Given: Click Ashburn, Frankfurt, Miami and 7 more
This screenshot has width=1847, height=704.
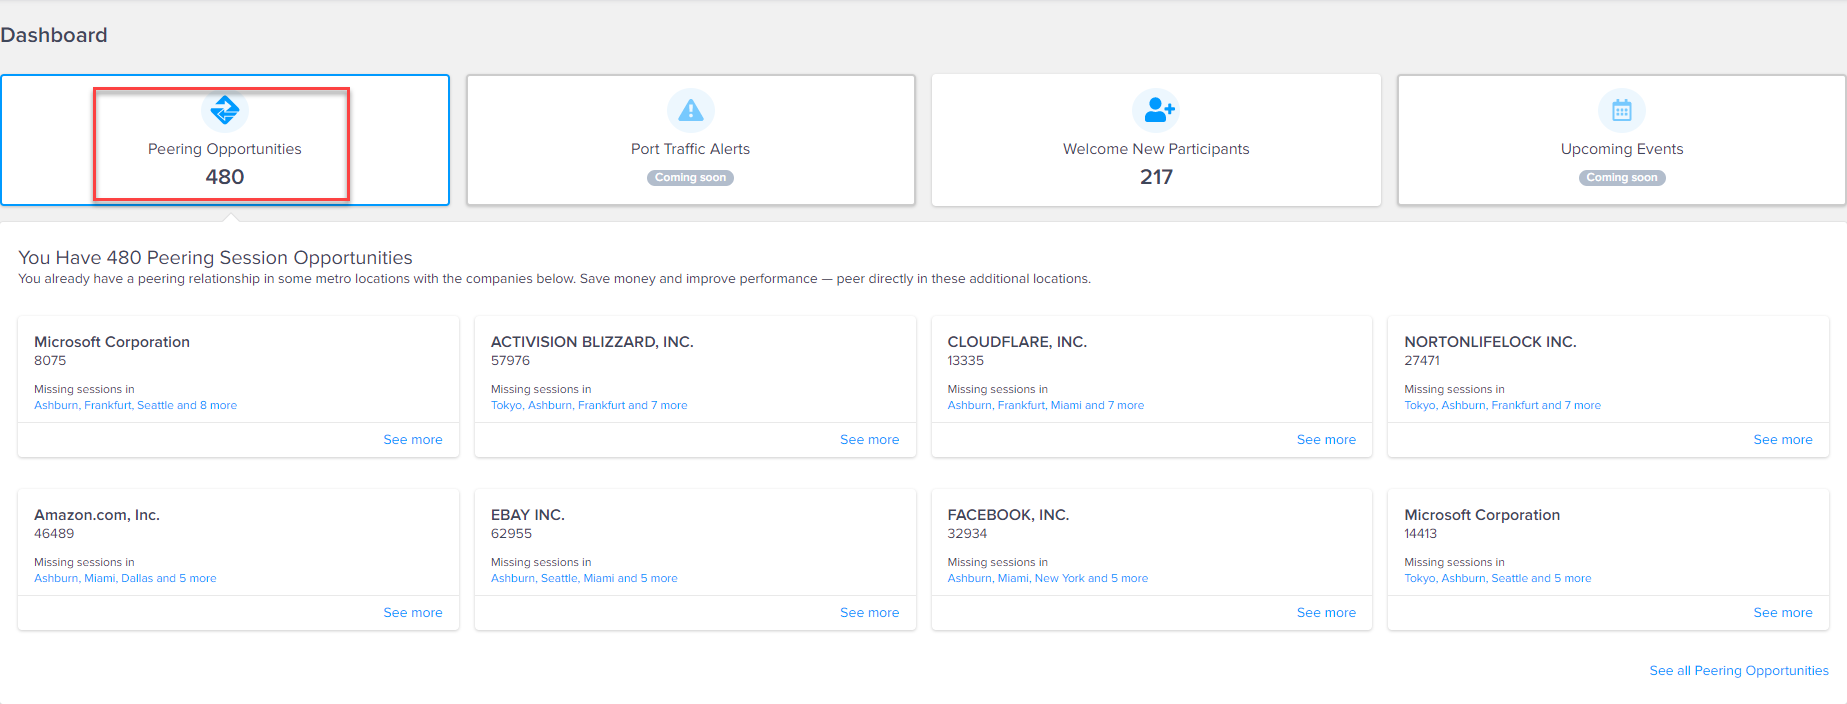Looking at the screenshot, I should tap(1046, 406).
